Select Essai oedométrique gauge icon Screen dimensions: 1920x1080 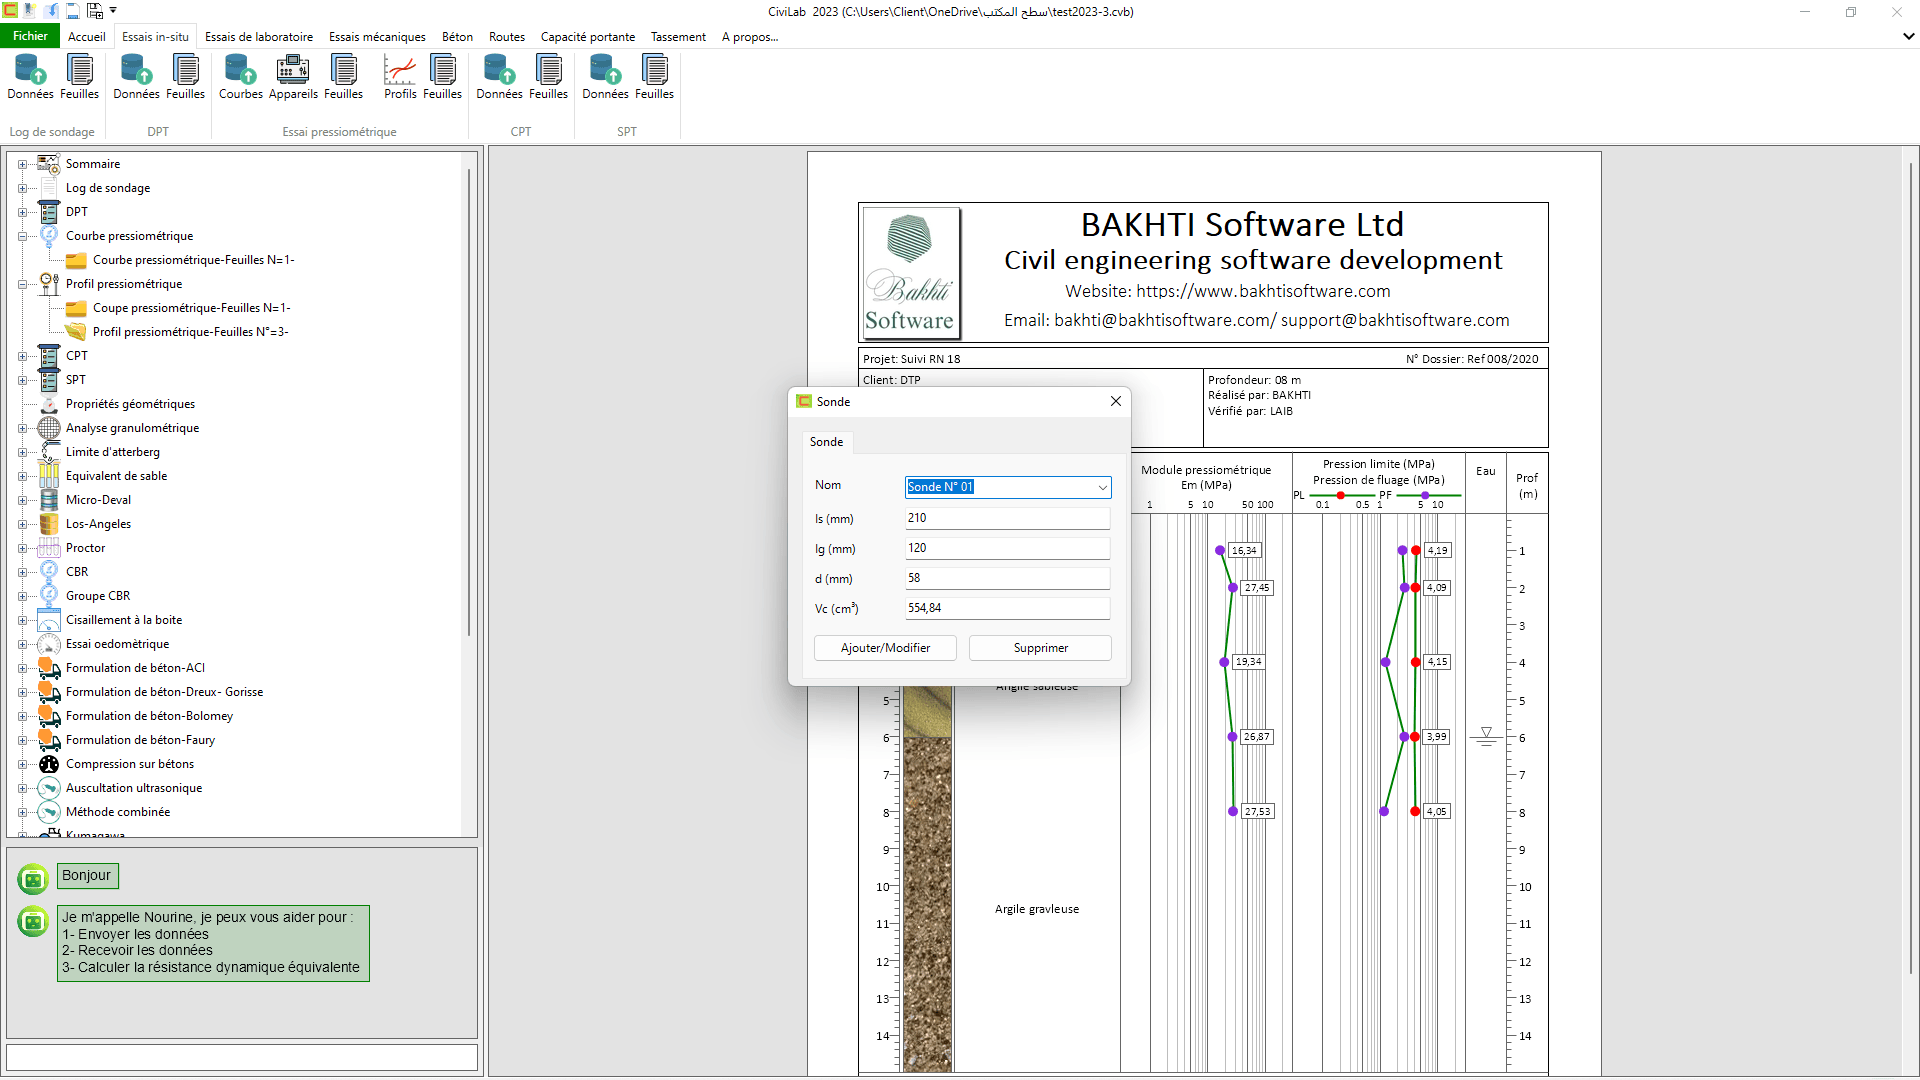(x=49, y=644)
